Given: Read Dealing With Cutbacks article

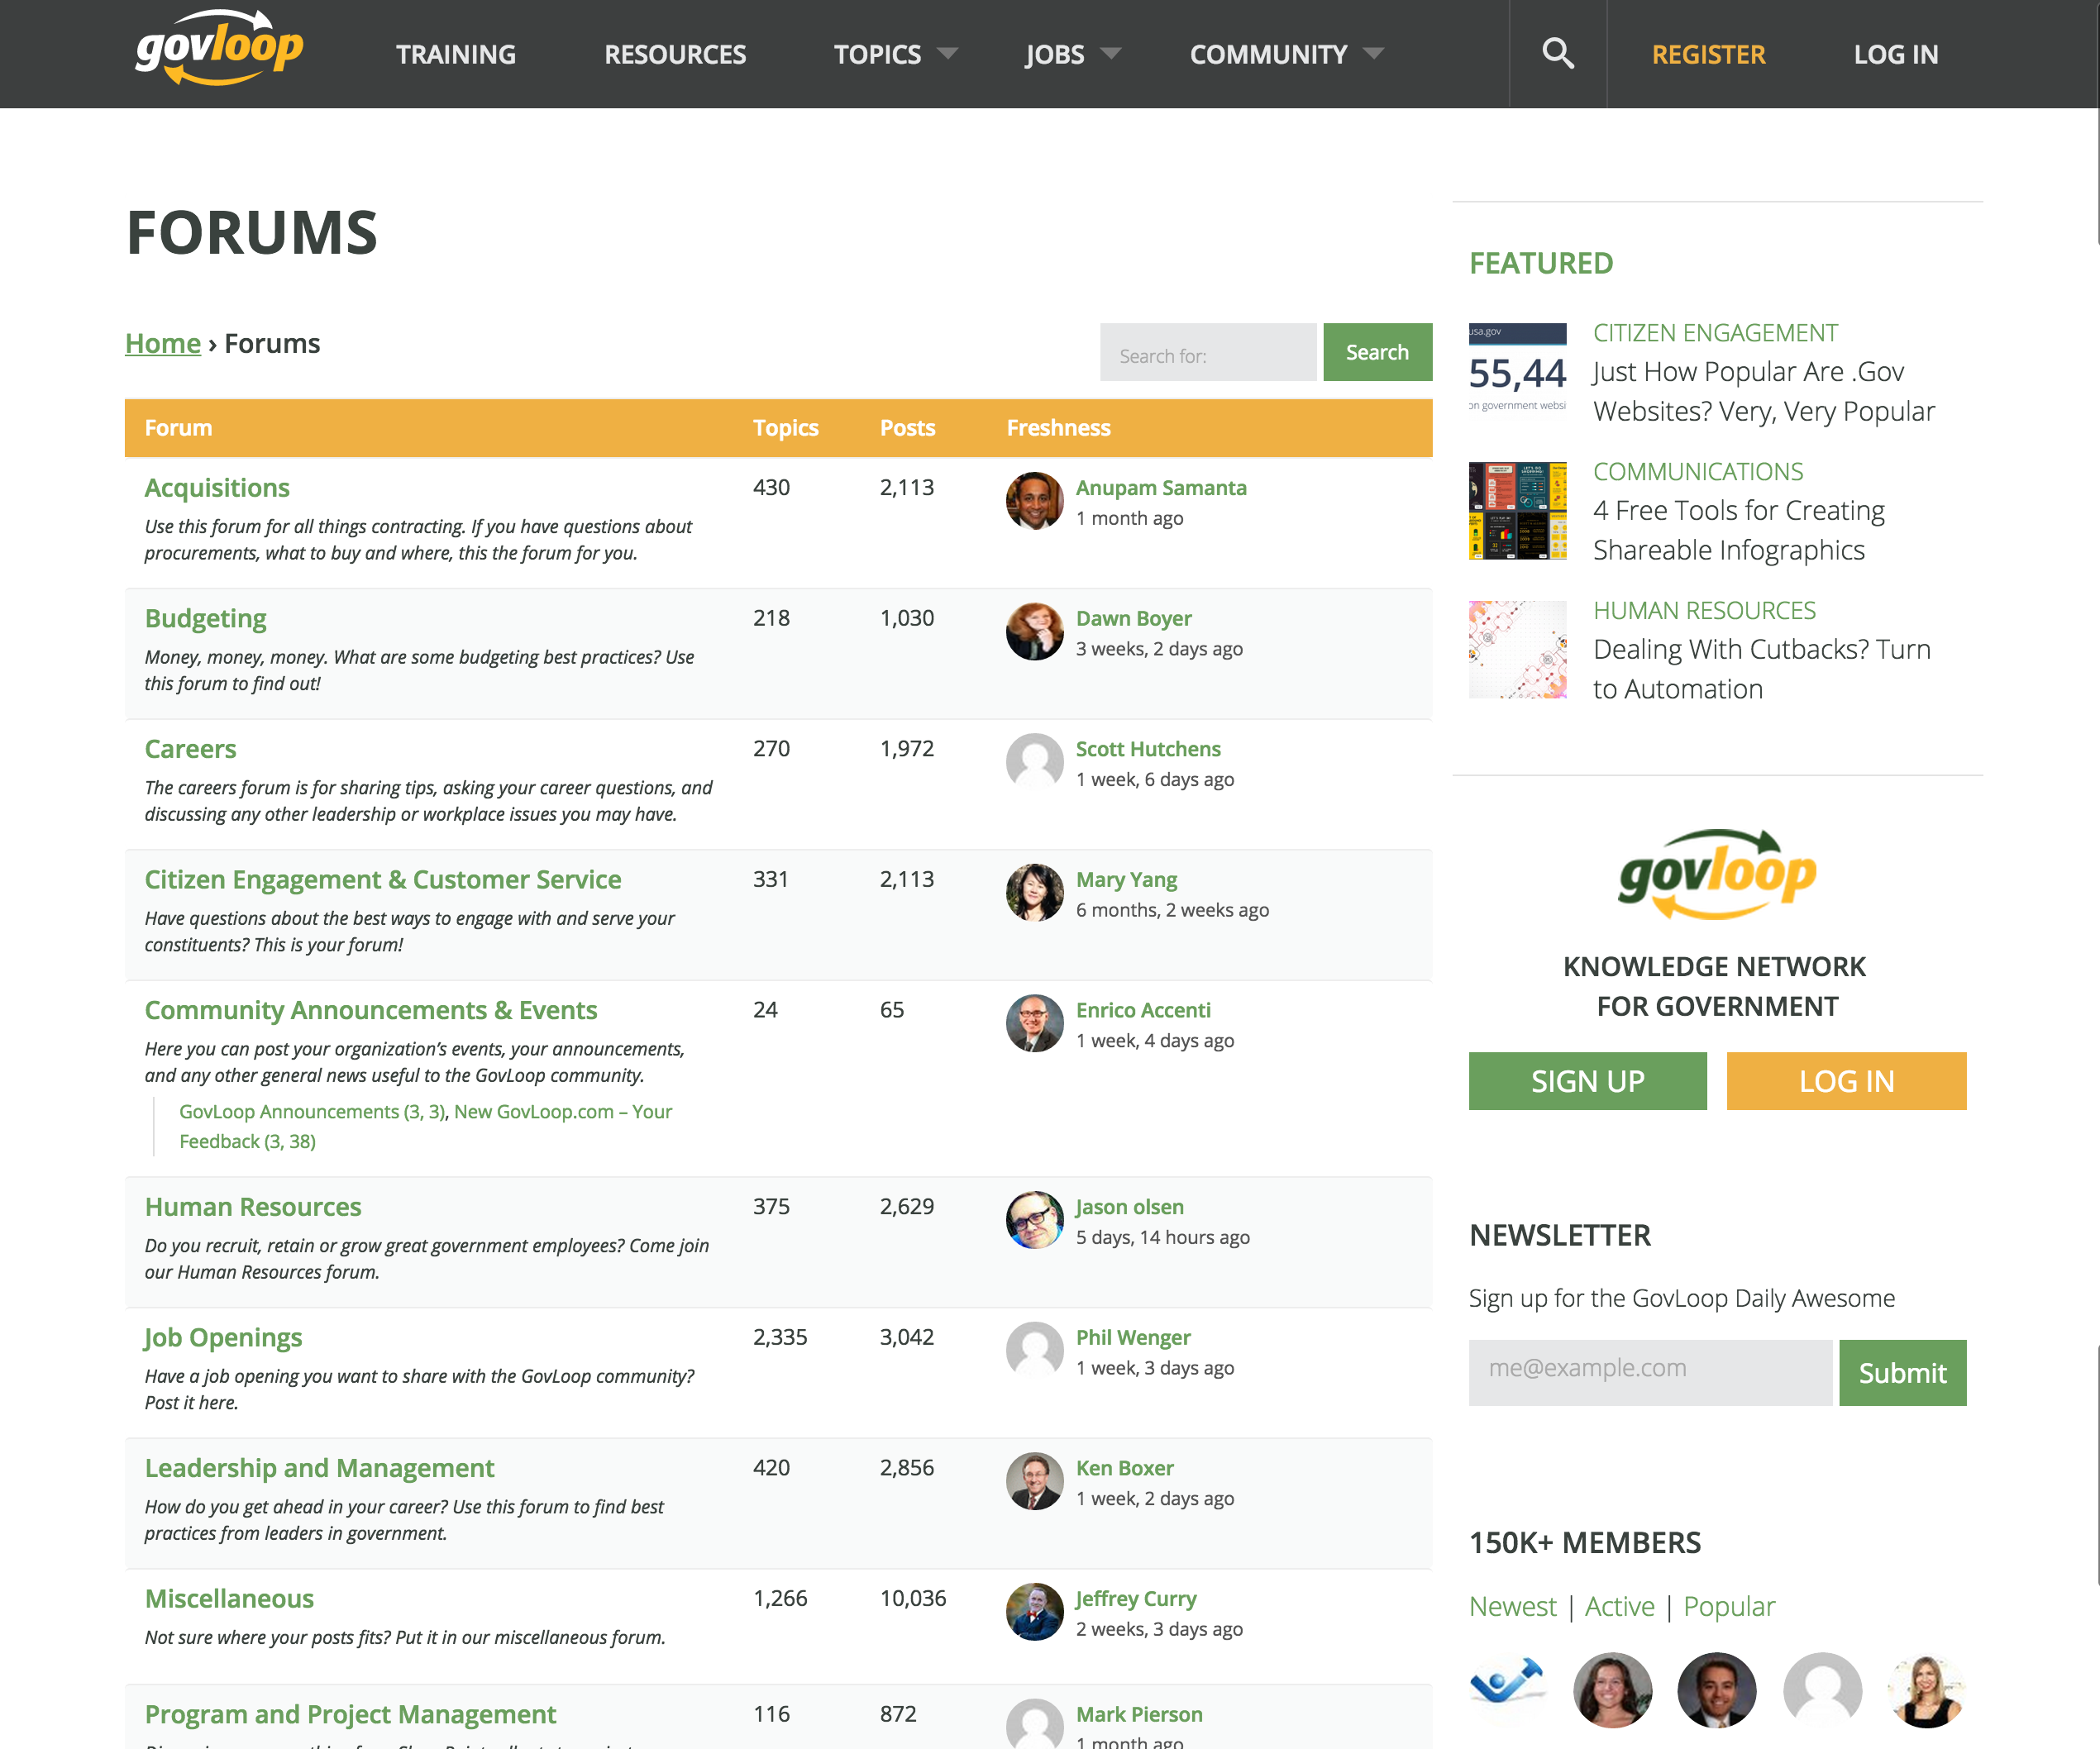Looking at the screenshot, I should click(x=1761, y=670).
